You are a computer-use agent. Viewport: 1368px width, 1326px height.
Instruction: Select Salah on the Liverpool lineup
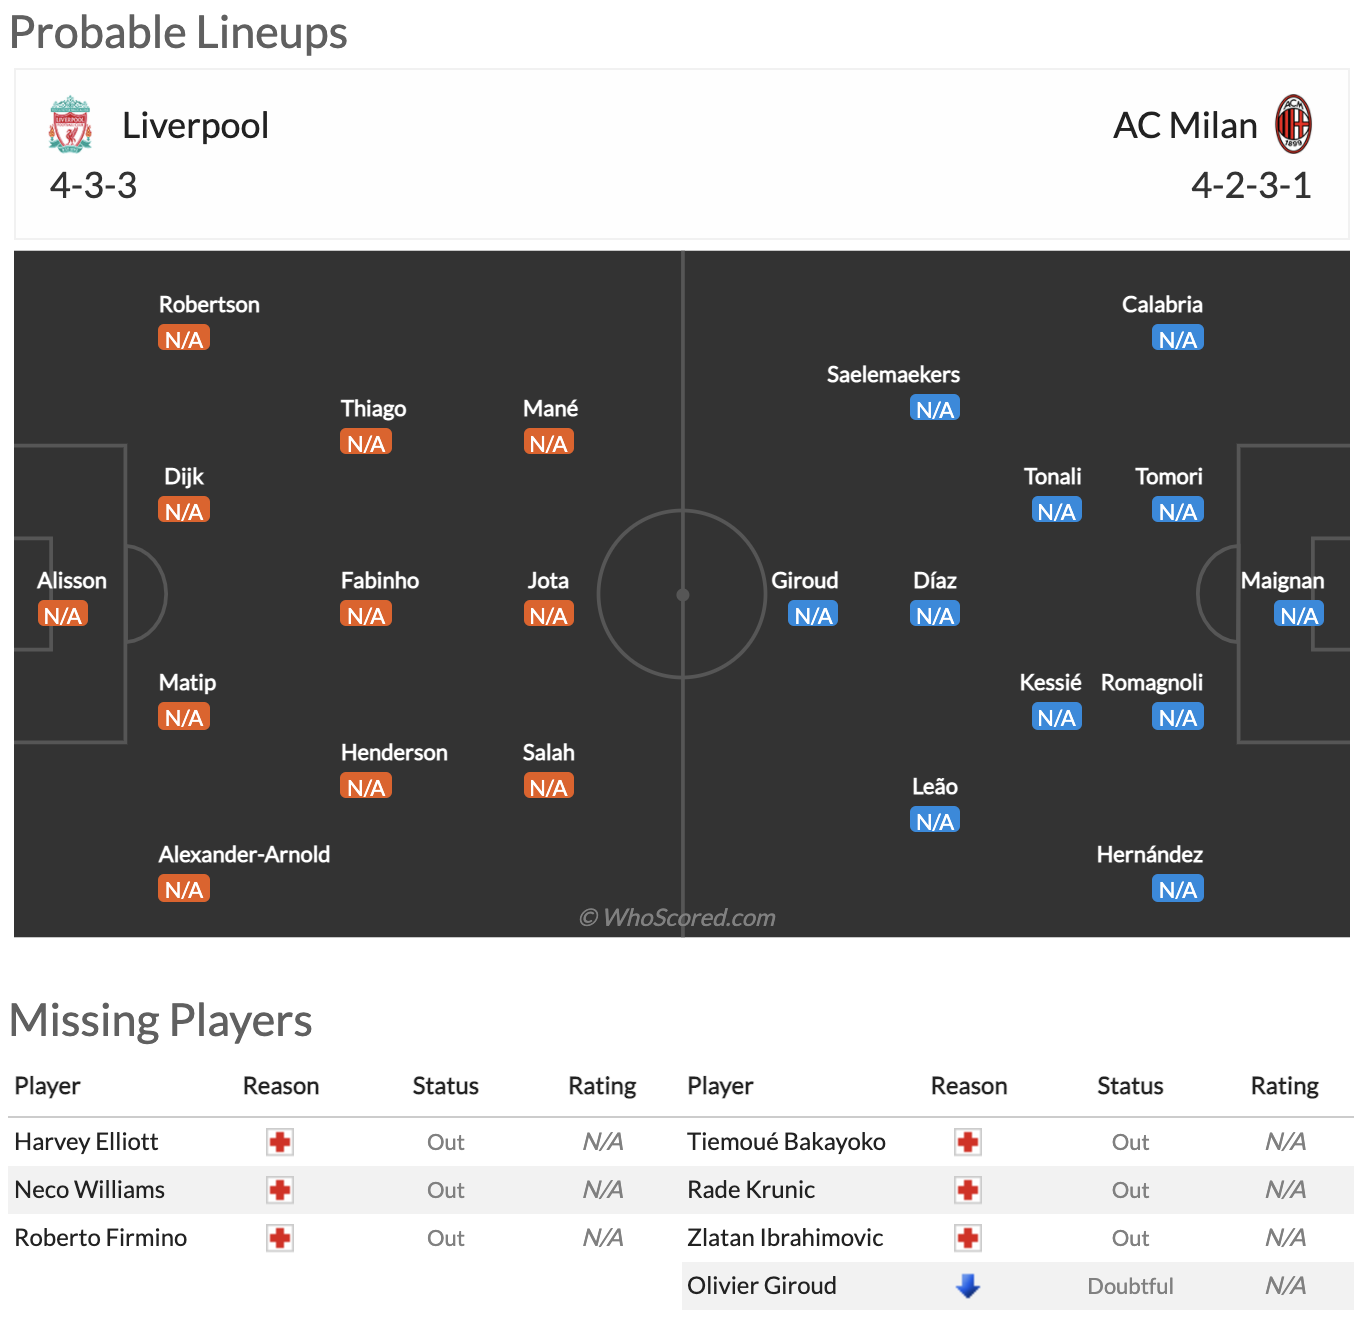(x=548, y=753)
